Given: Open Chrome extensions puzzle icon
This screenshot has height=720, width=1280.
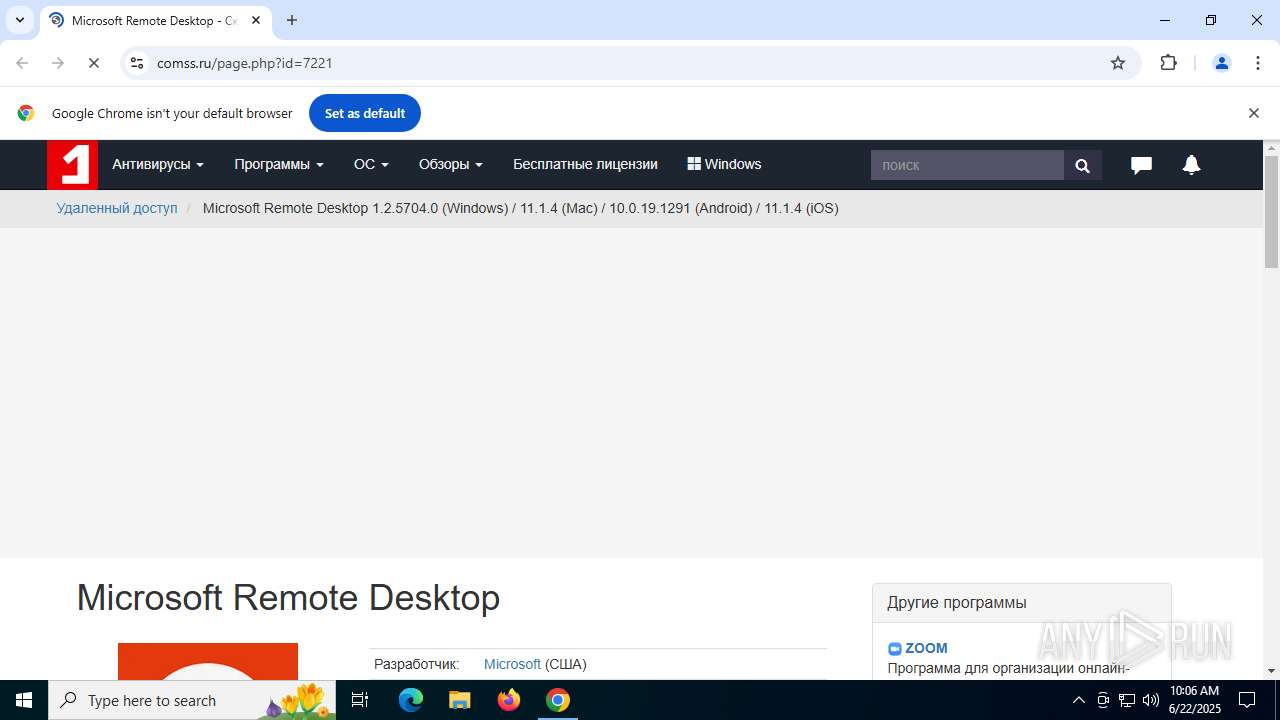Looking at the screenshot, I should pos(1168,63).
